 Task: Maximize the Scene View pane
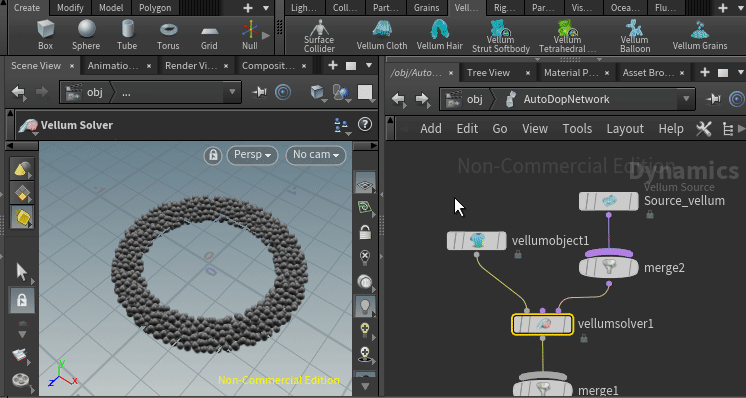pos(351,66)
